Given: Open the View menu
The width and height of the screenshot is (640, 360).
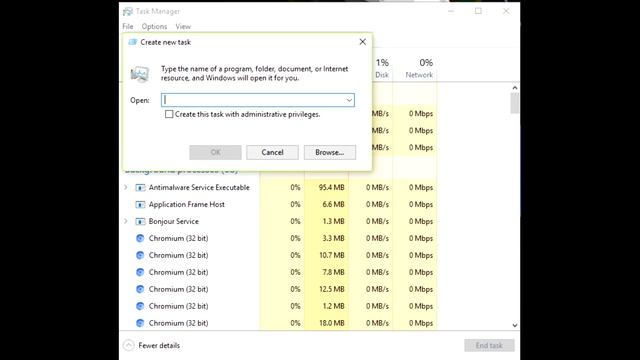Looking at the screenshot, I should (x=183, y=27).
